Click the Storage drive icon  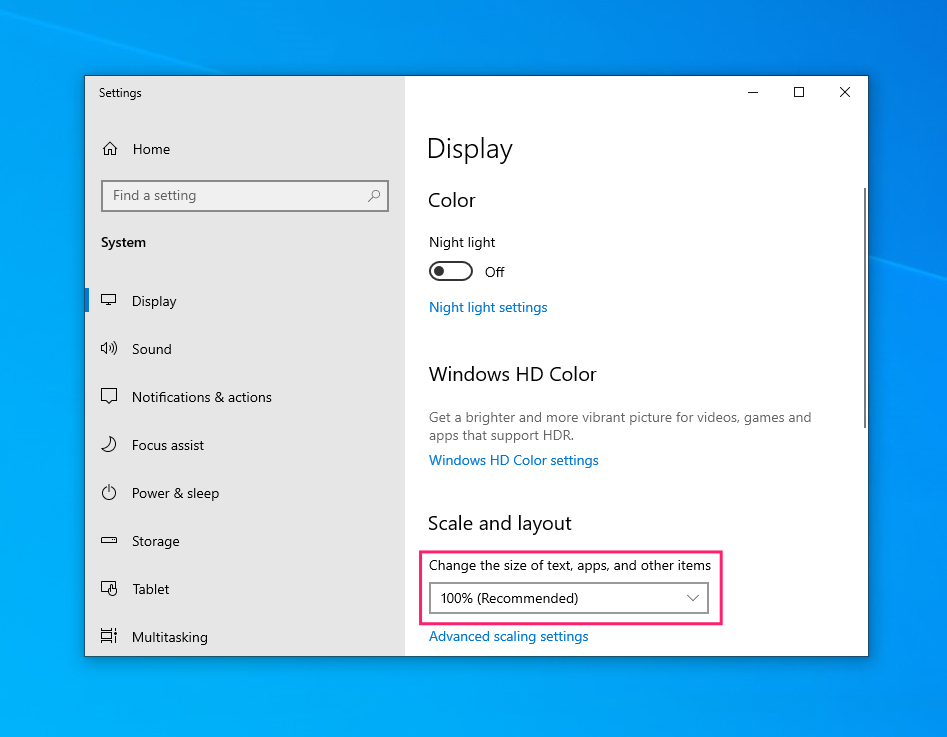coord(109,540)
